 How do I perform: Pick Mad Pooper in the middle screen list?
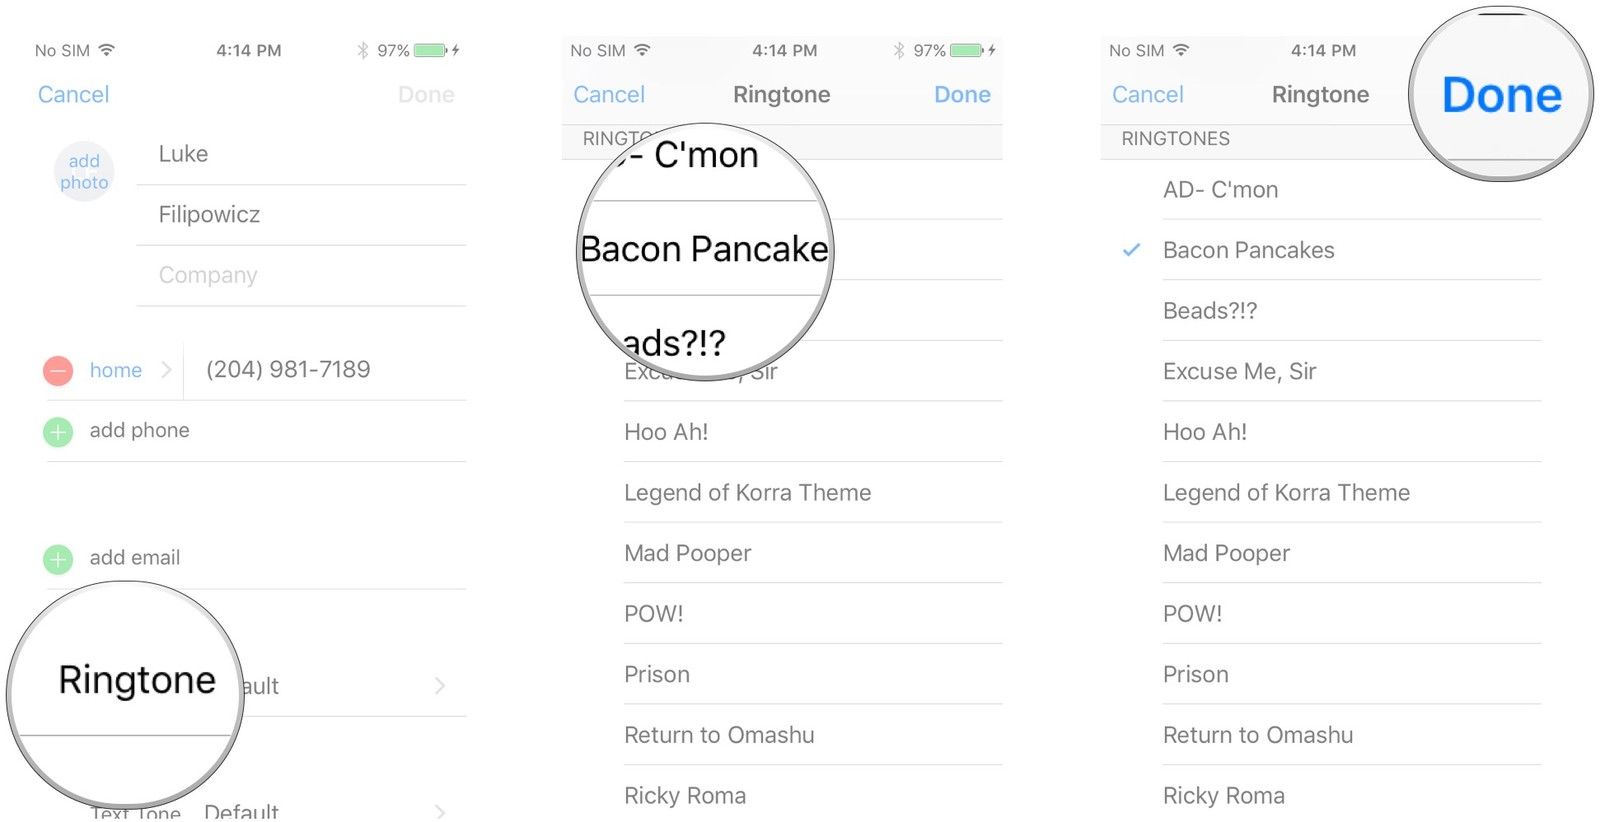point(687,553)
